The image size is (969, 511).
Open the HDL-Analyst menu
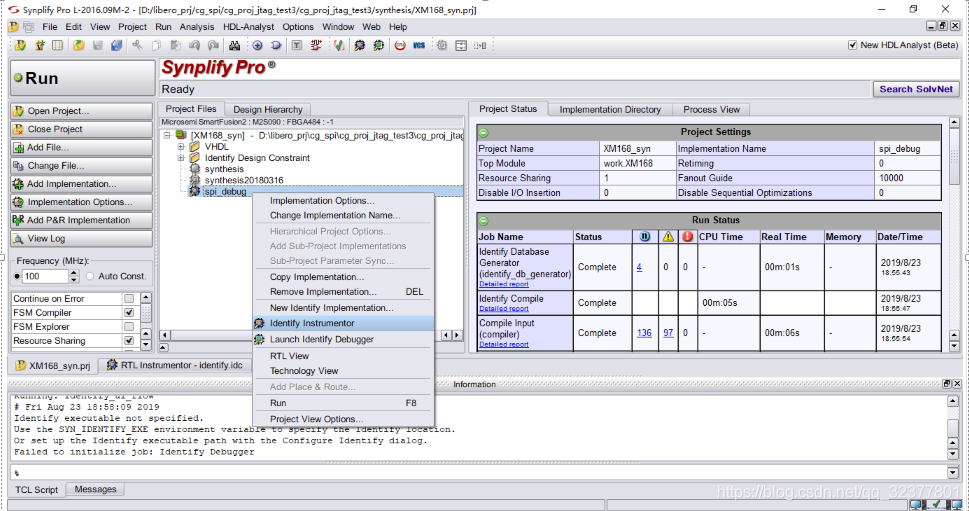tap(248, 27)
